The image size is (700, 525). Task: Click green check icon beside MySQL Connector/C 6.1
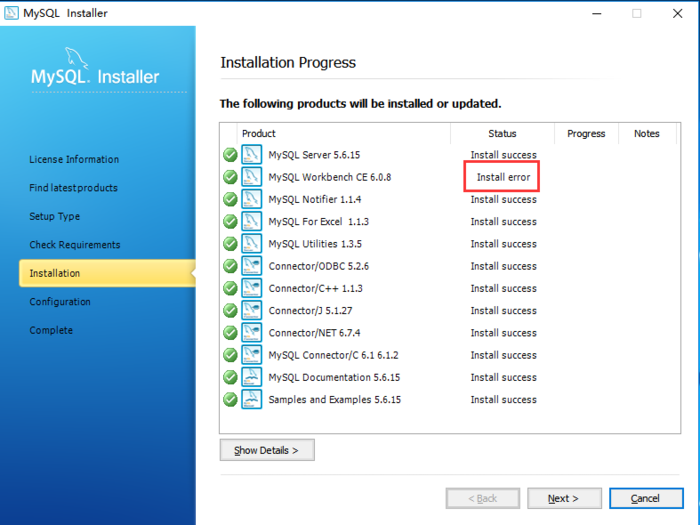click(x=230, y=355)
